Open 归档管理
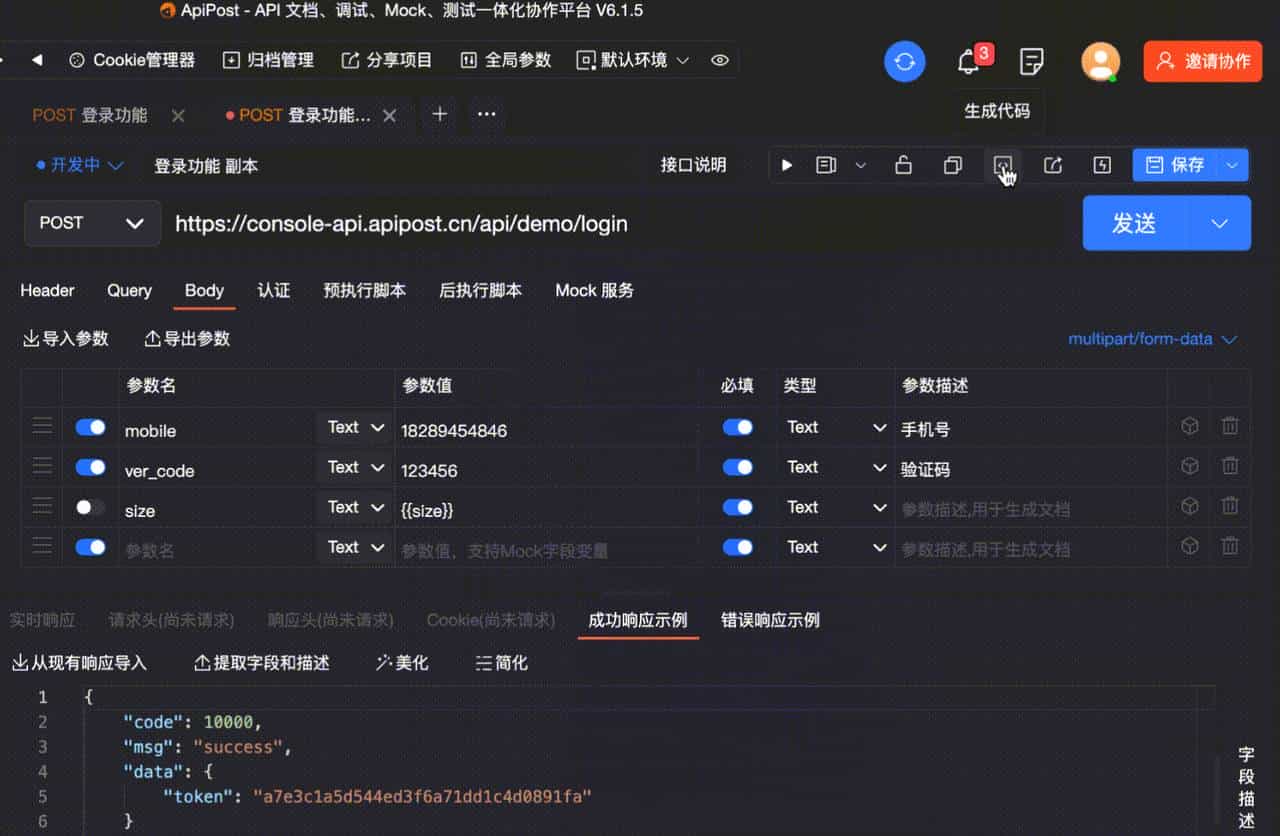This screenshot has width=1280, height=836. [269, 59]
